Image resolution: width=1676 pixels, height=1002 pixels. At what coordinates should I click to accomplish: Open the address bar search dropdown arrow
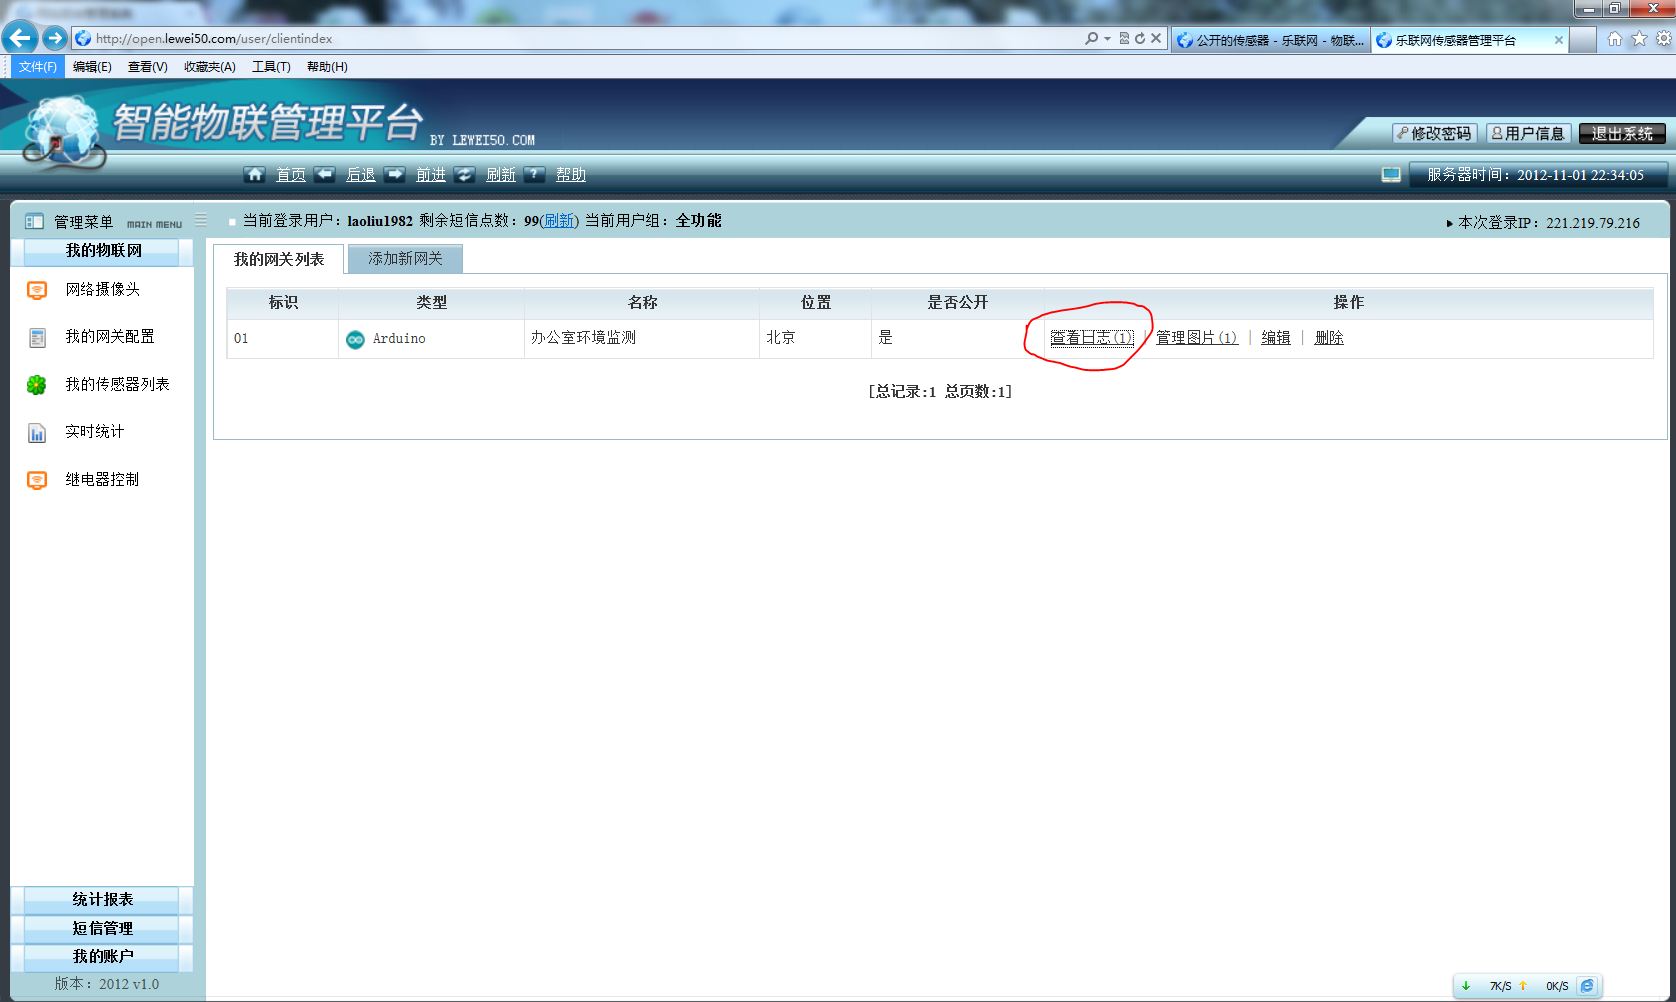1107,39
